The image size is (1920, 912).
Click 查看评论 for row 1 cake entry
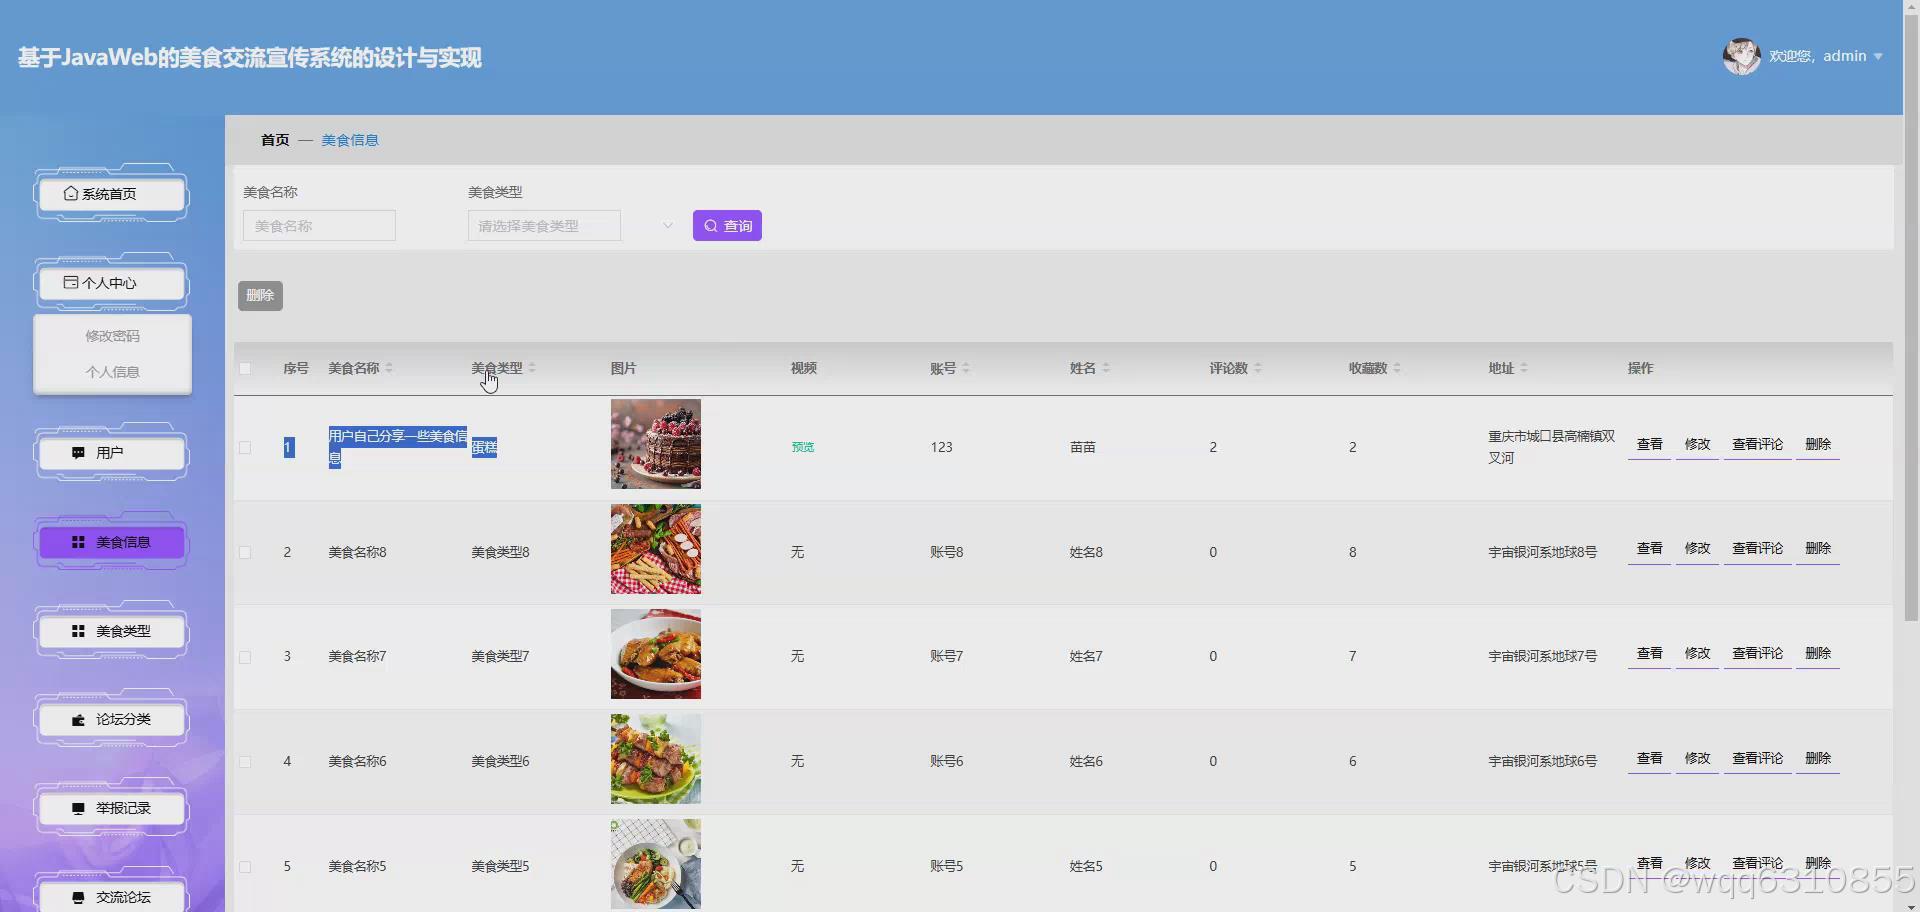click(x=1757, y=444)
